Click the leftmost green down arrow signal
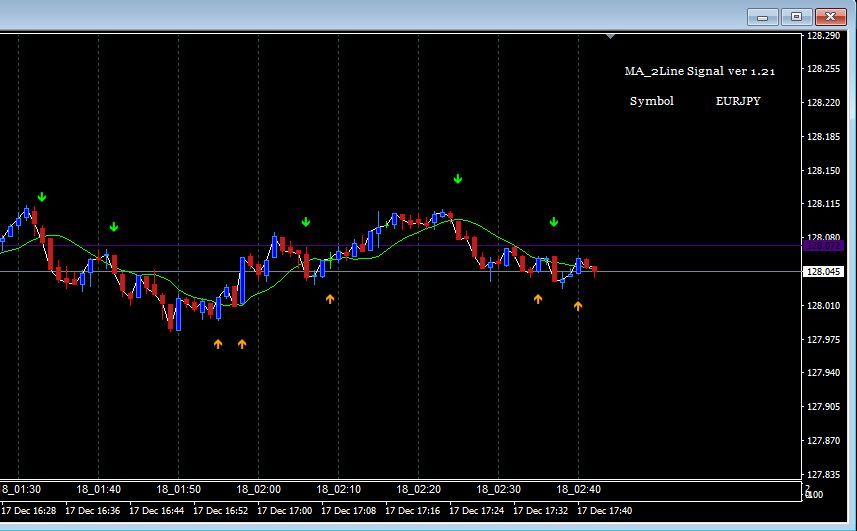The height and width of the screenshot is (531, 857). click(x=42, y=197)
